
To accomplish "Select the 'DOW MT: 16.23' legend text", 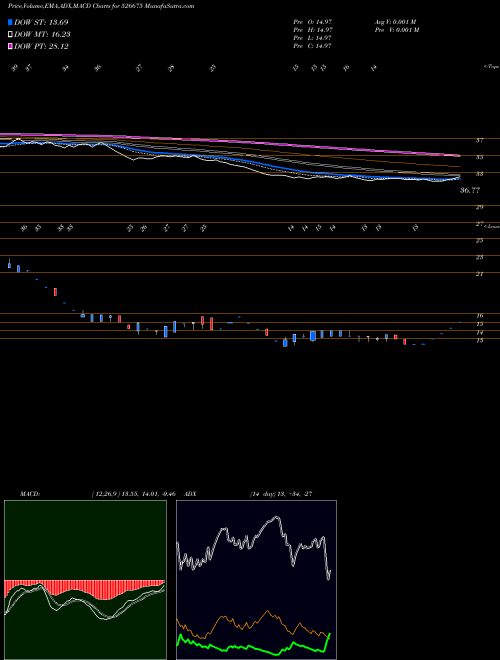I will click(x=42, y=35).
